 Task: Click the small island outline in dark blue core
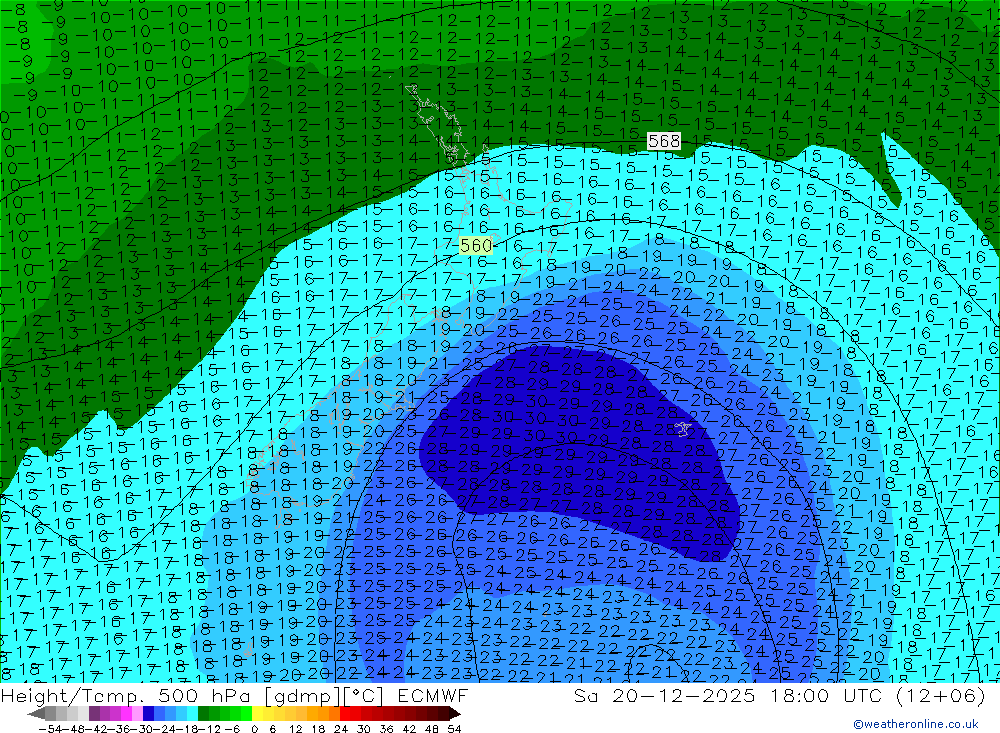pyautogui.click(x=683, y=429)
